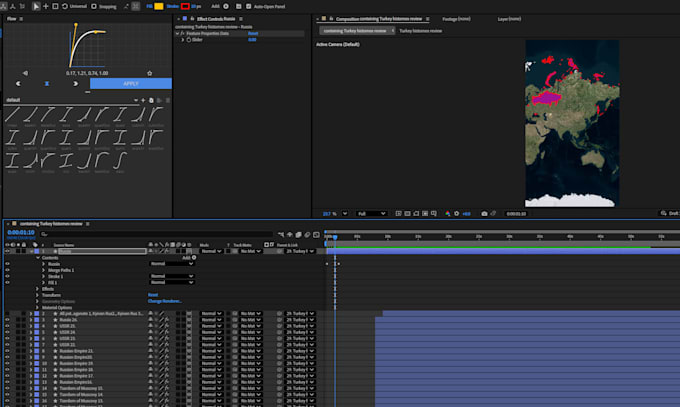
Task: Open Flow panel menu icon
Action: click(x=21, y=19)
